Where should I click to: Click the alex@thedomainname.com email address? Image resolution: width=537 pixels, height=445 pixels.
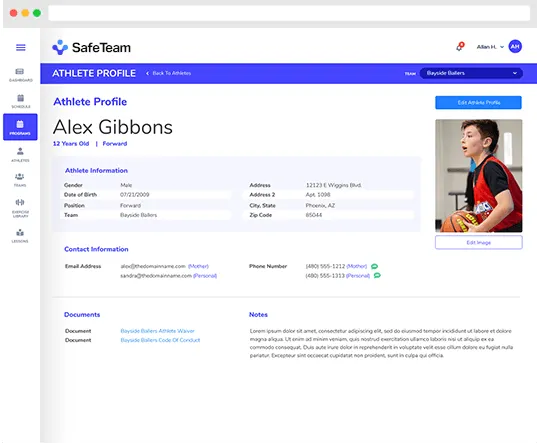[x=153, y=266]
